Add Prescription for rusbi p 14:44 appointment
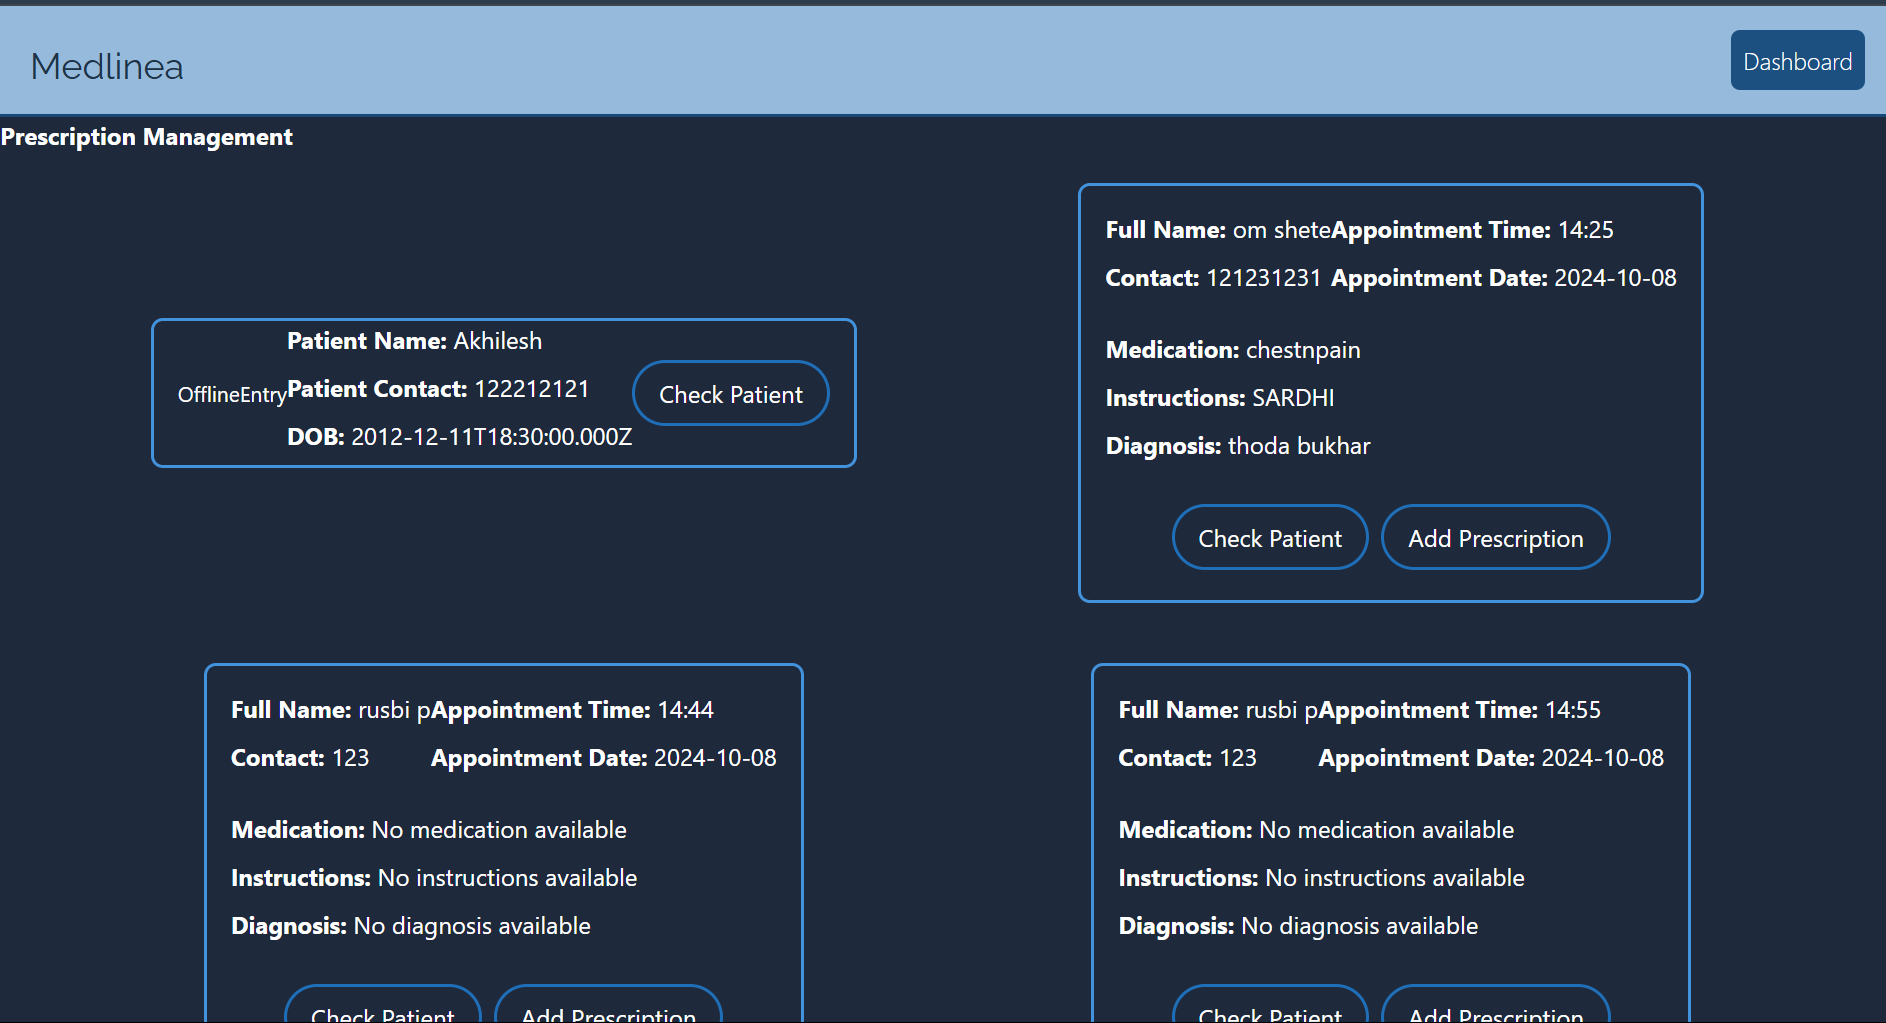Viewport: 1886px width, 1023px height. point(608,1005)
